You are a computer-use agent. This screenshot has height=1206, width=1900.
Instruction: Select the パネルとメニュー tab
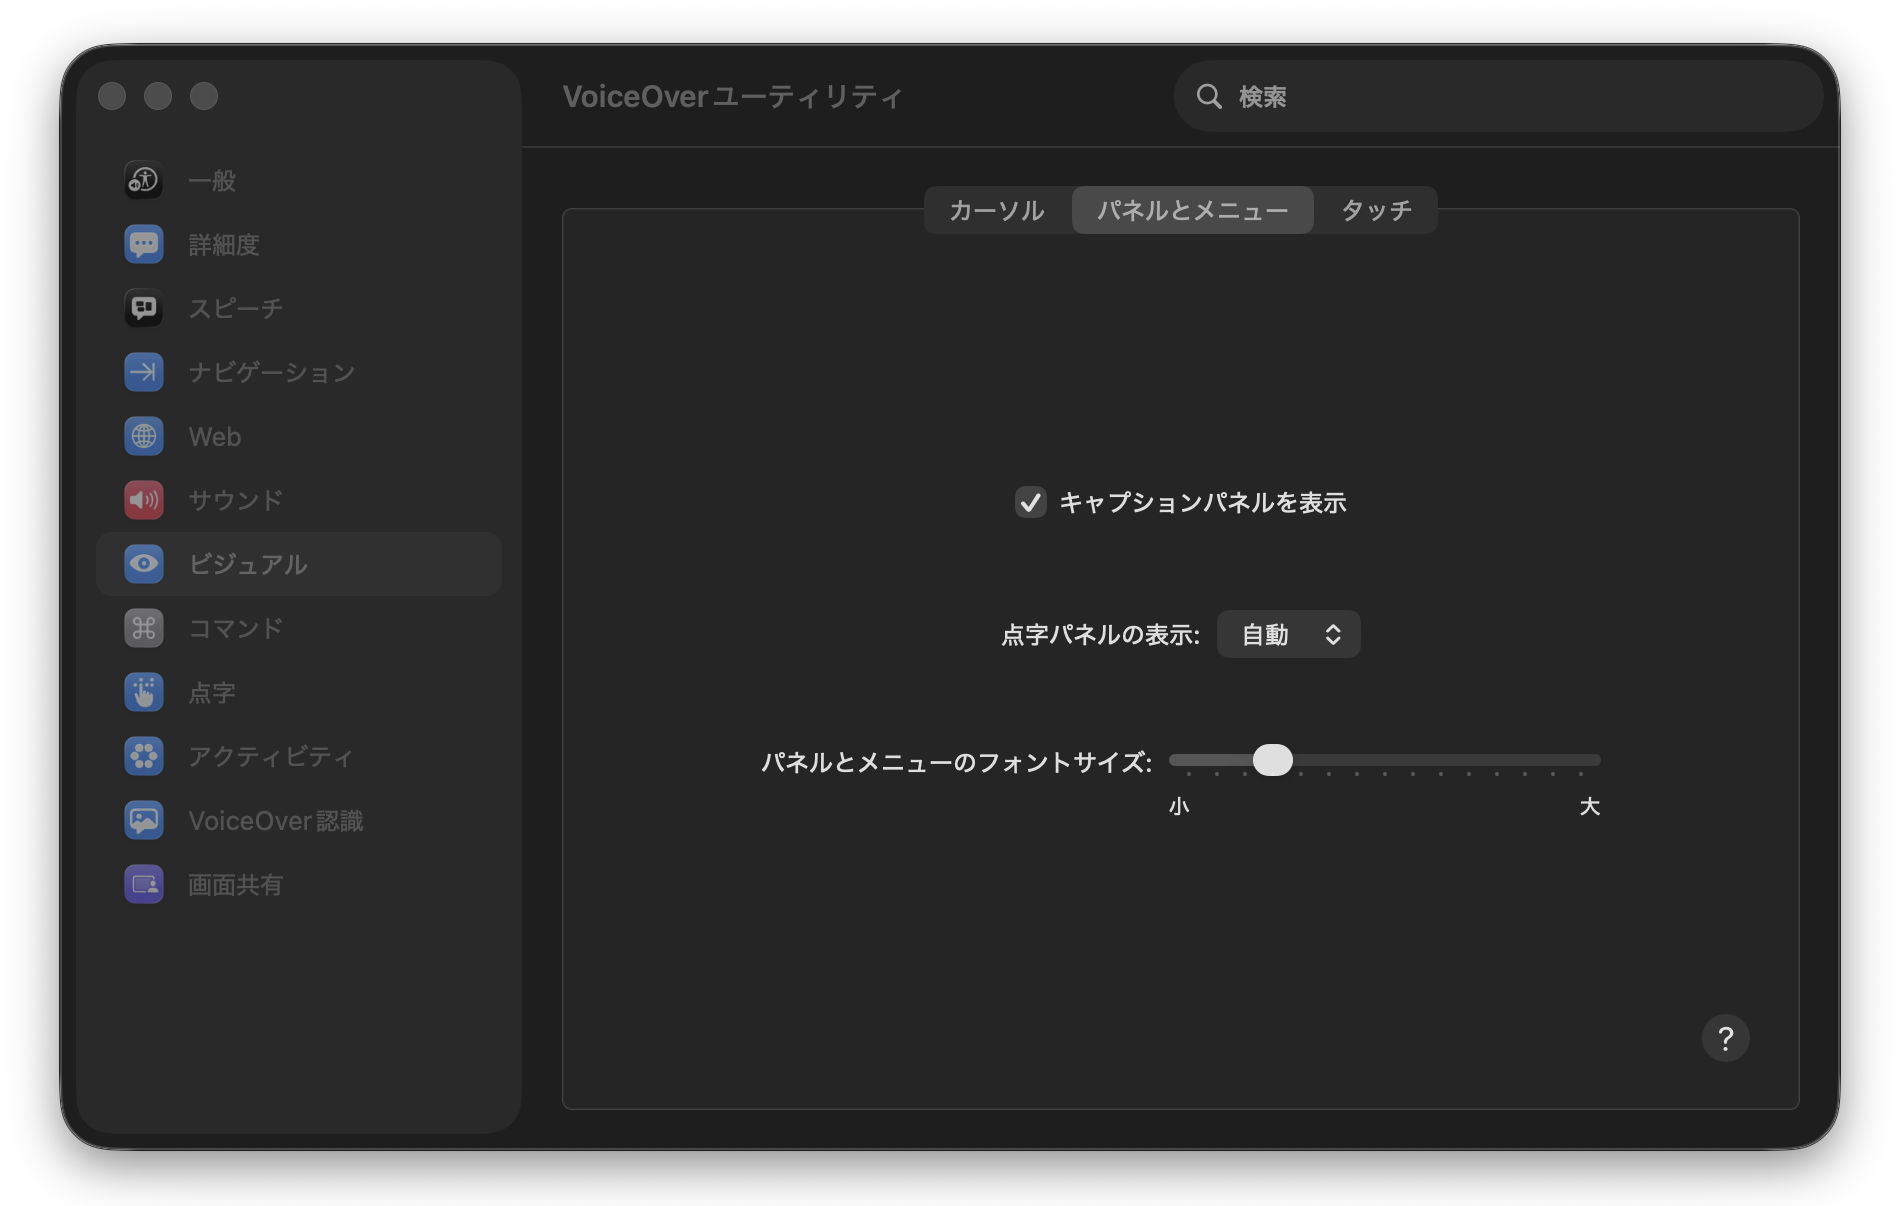coord(1192,210)
